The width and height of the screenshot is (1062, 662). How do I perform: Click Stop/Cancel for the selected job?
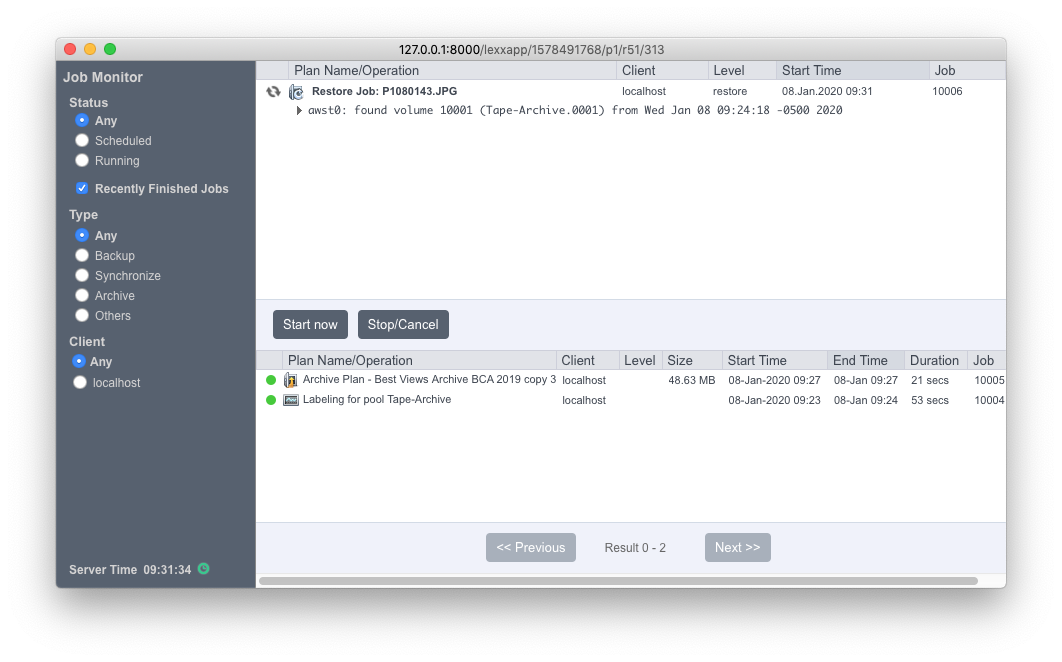pyautogui.click(x=403, y=324)
